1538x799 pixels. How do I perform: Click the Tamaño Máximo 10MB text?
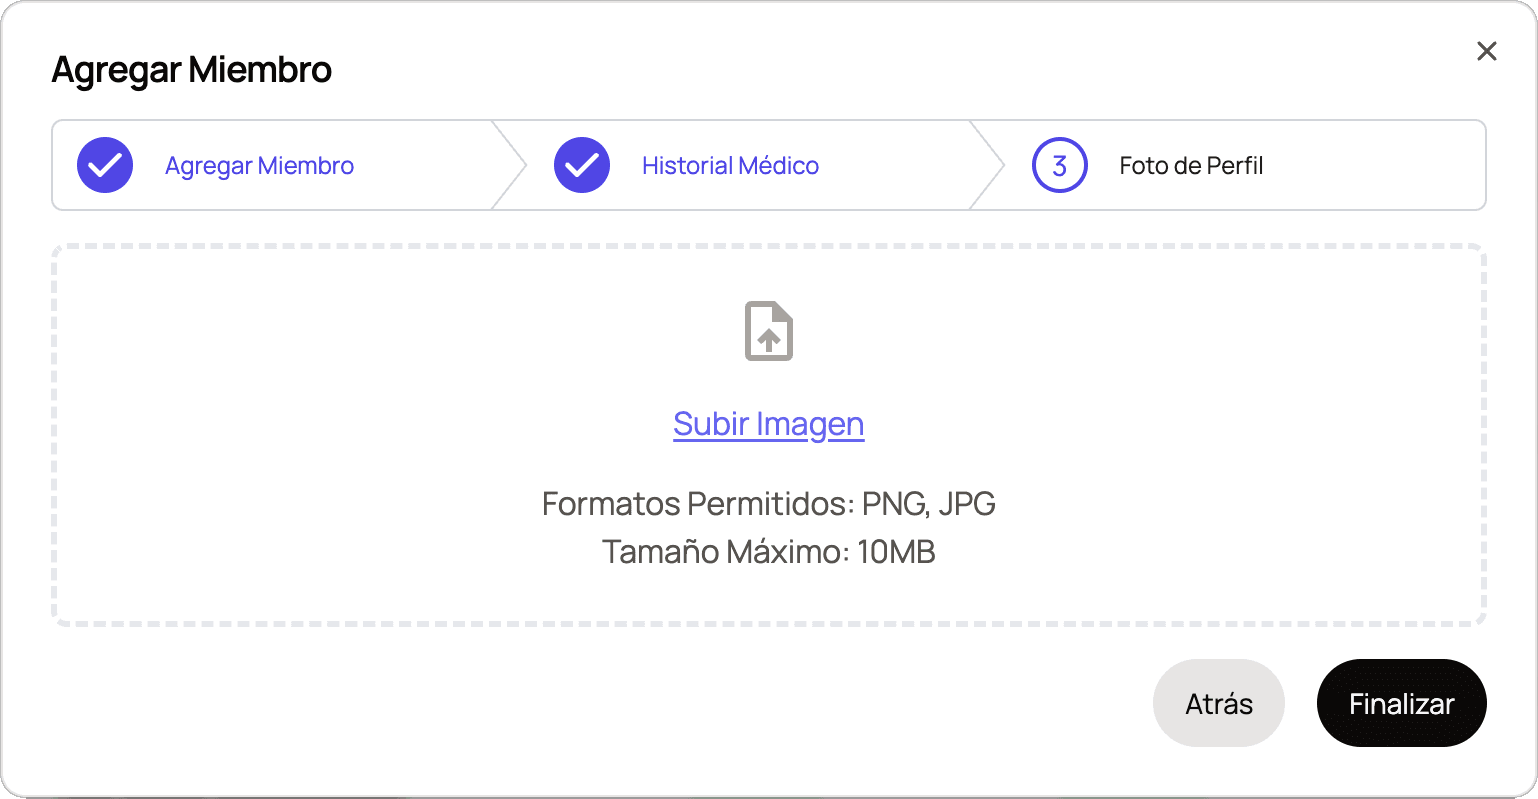click(x=768, y=552)
